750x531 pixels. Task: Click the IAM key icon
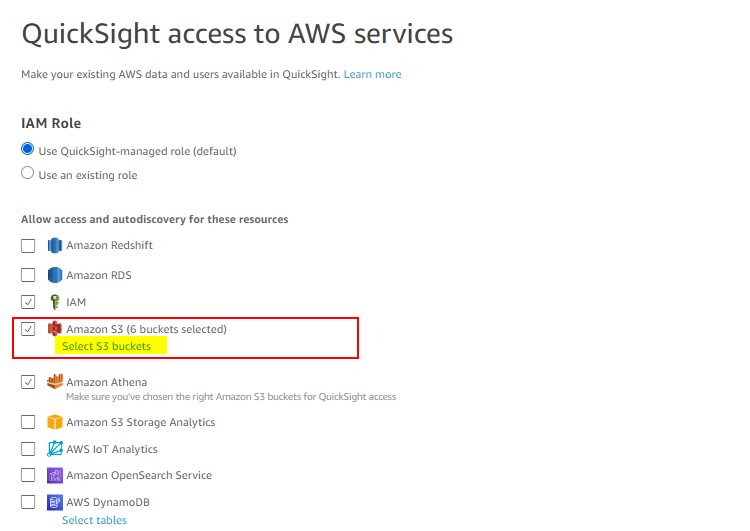tap(55, 302)
